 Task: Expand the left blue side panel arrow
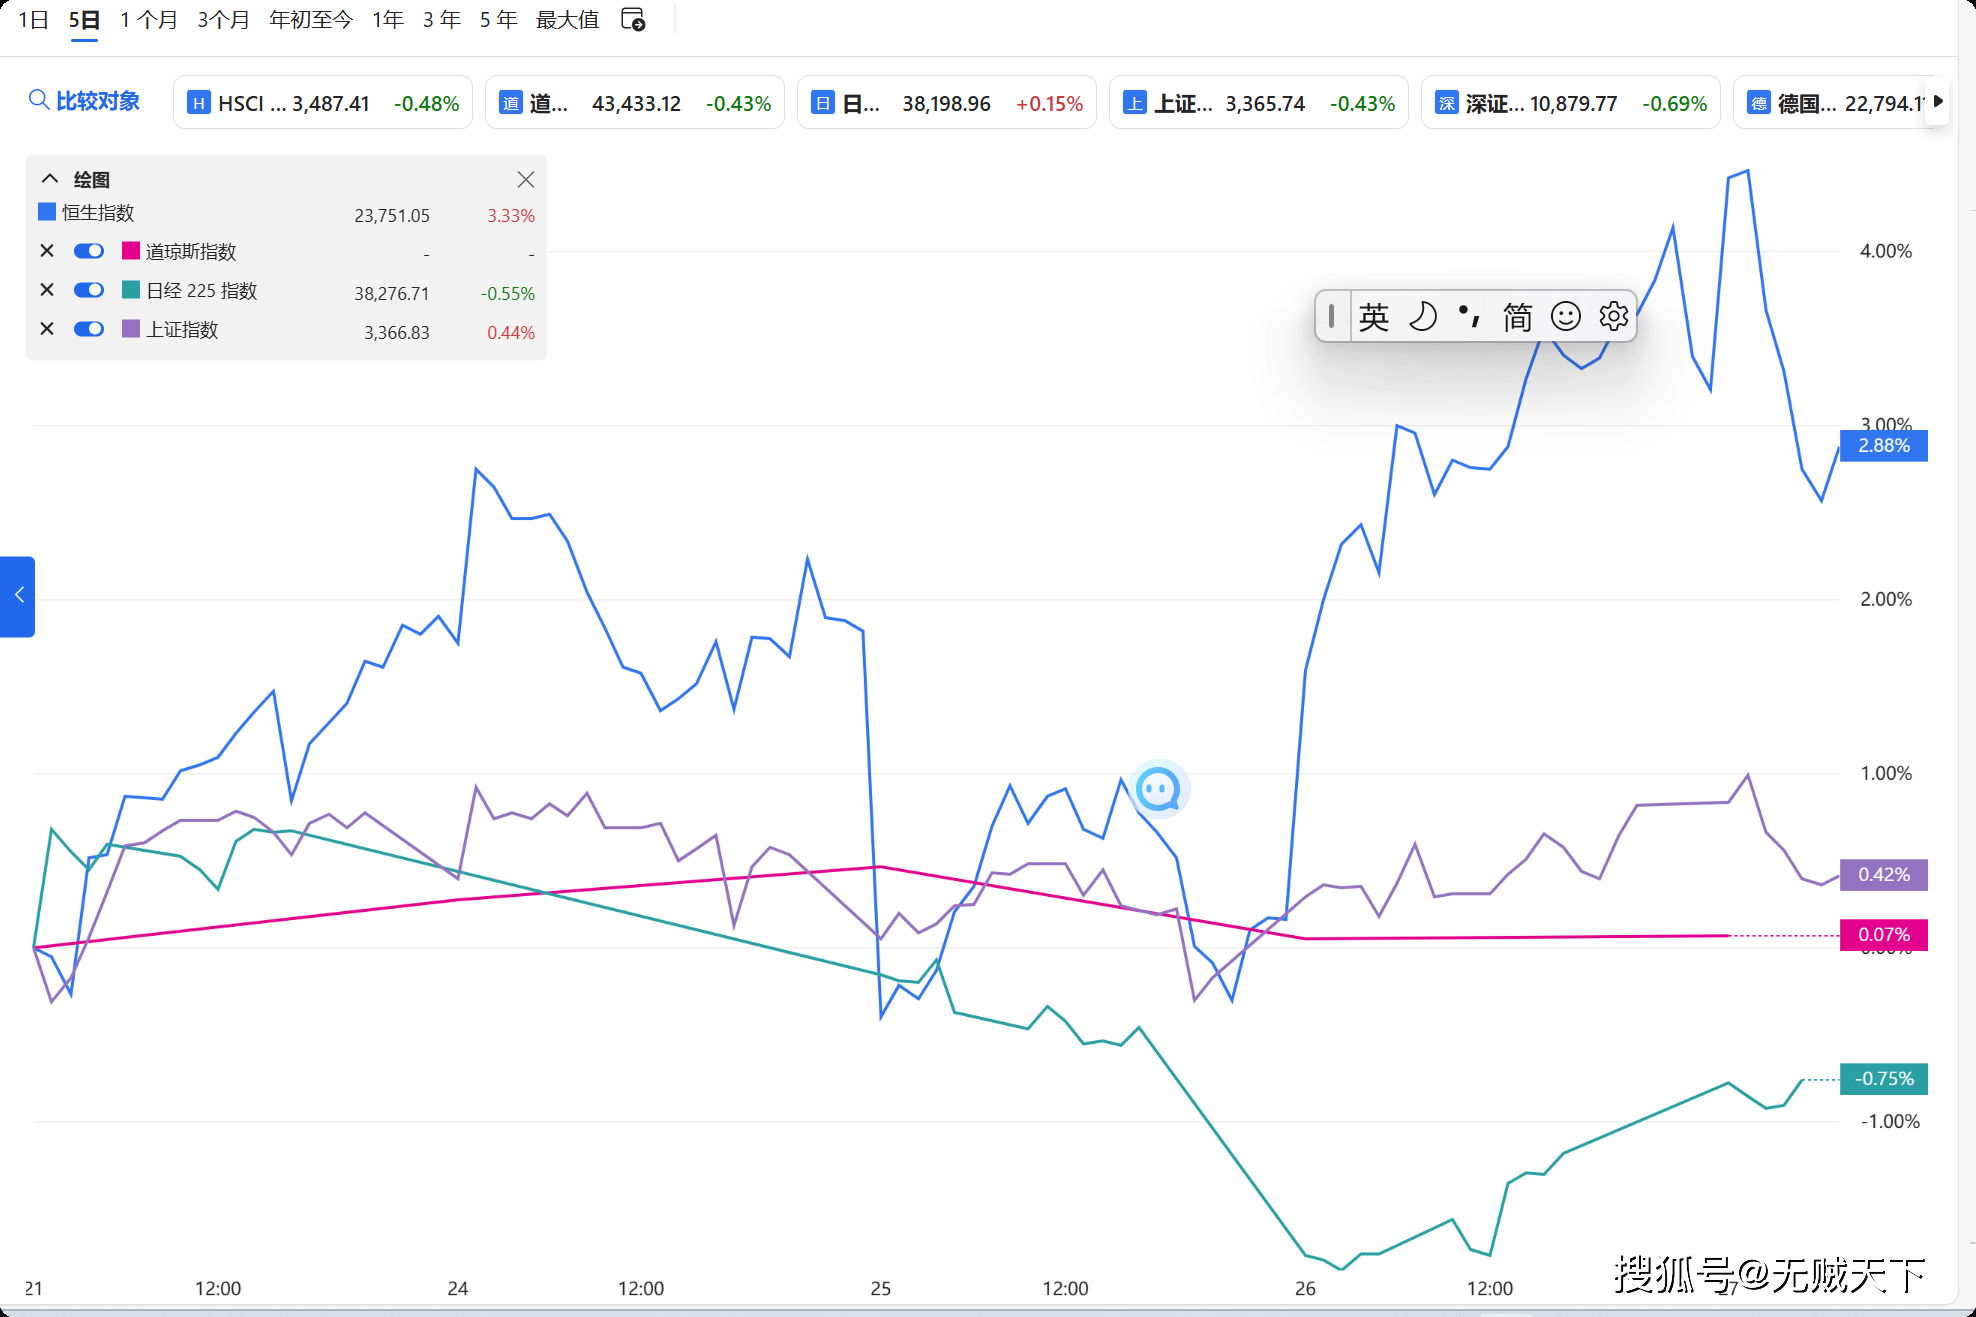coord(18,596)
